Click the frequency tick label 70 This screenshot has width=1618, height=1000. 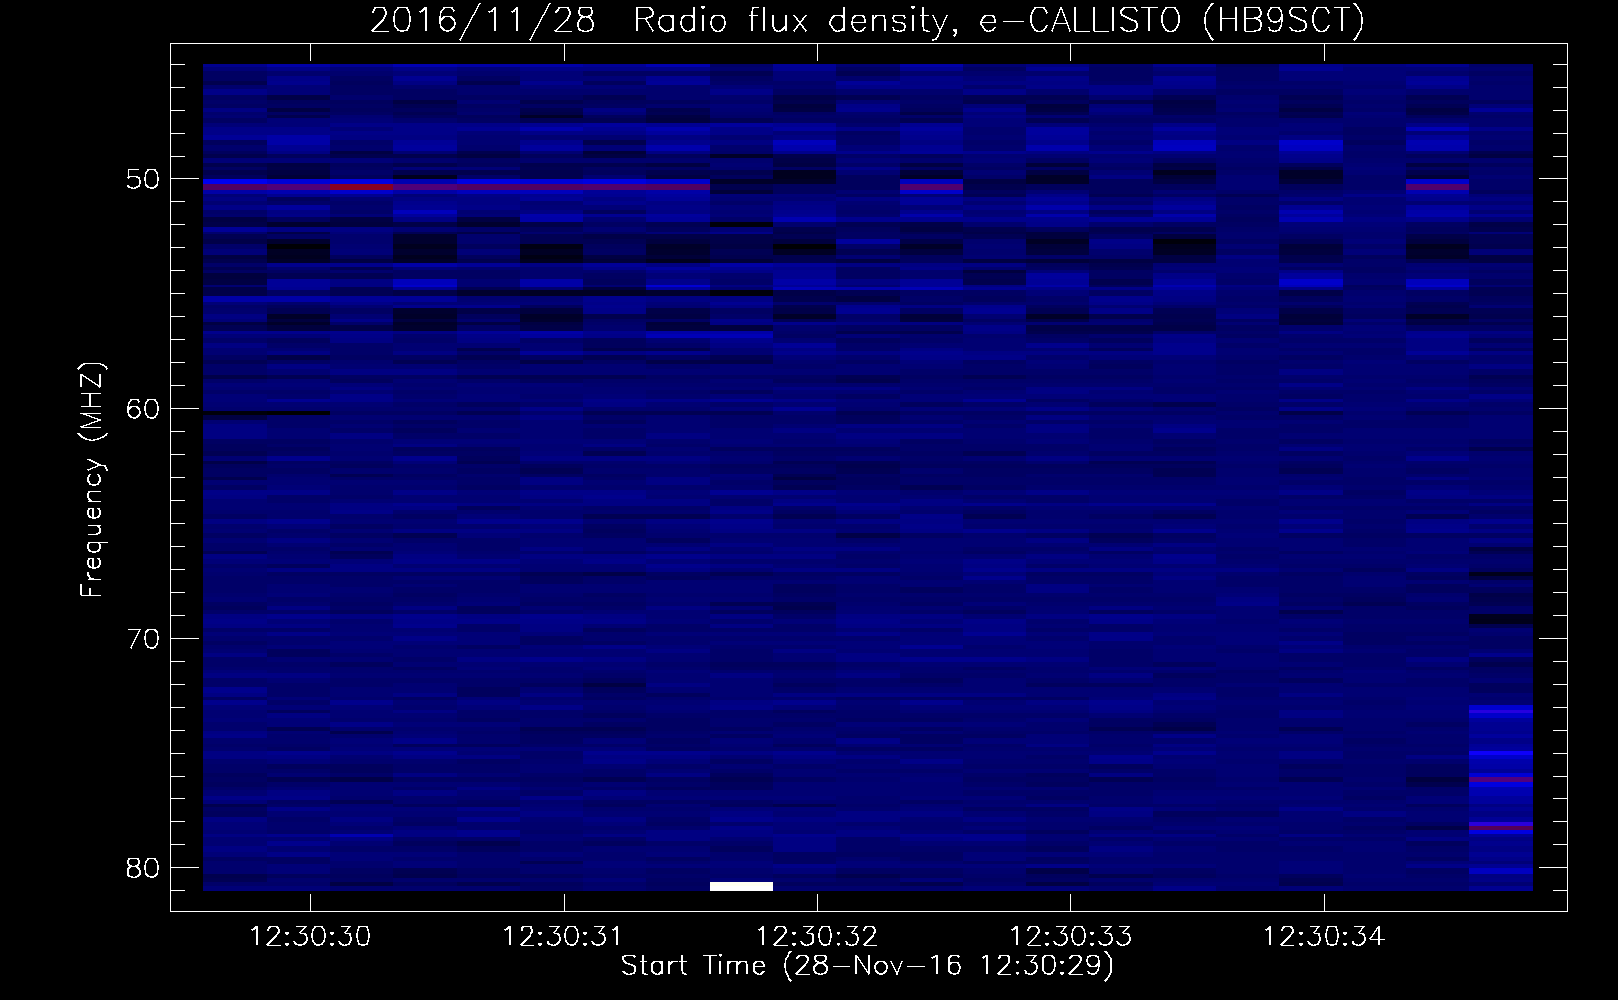[x=144, y=639]
